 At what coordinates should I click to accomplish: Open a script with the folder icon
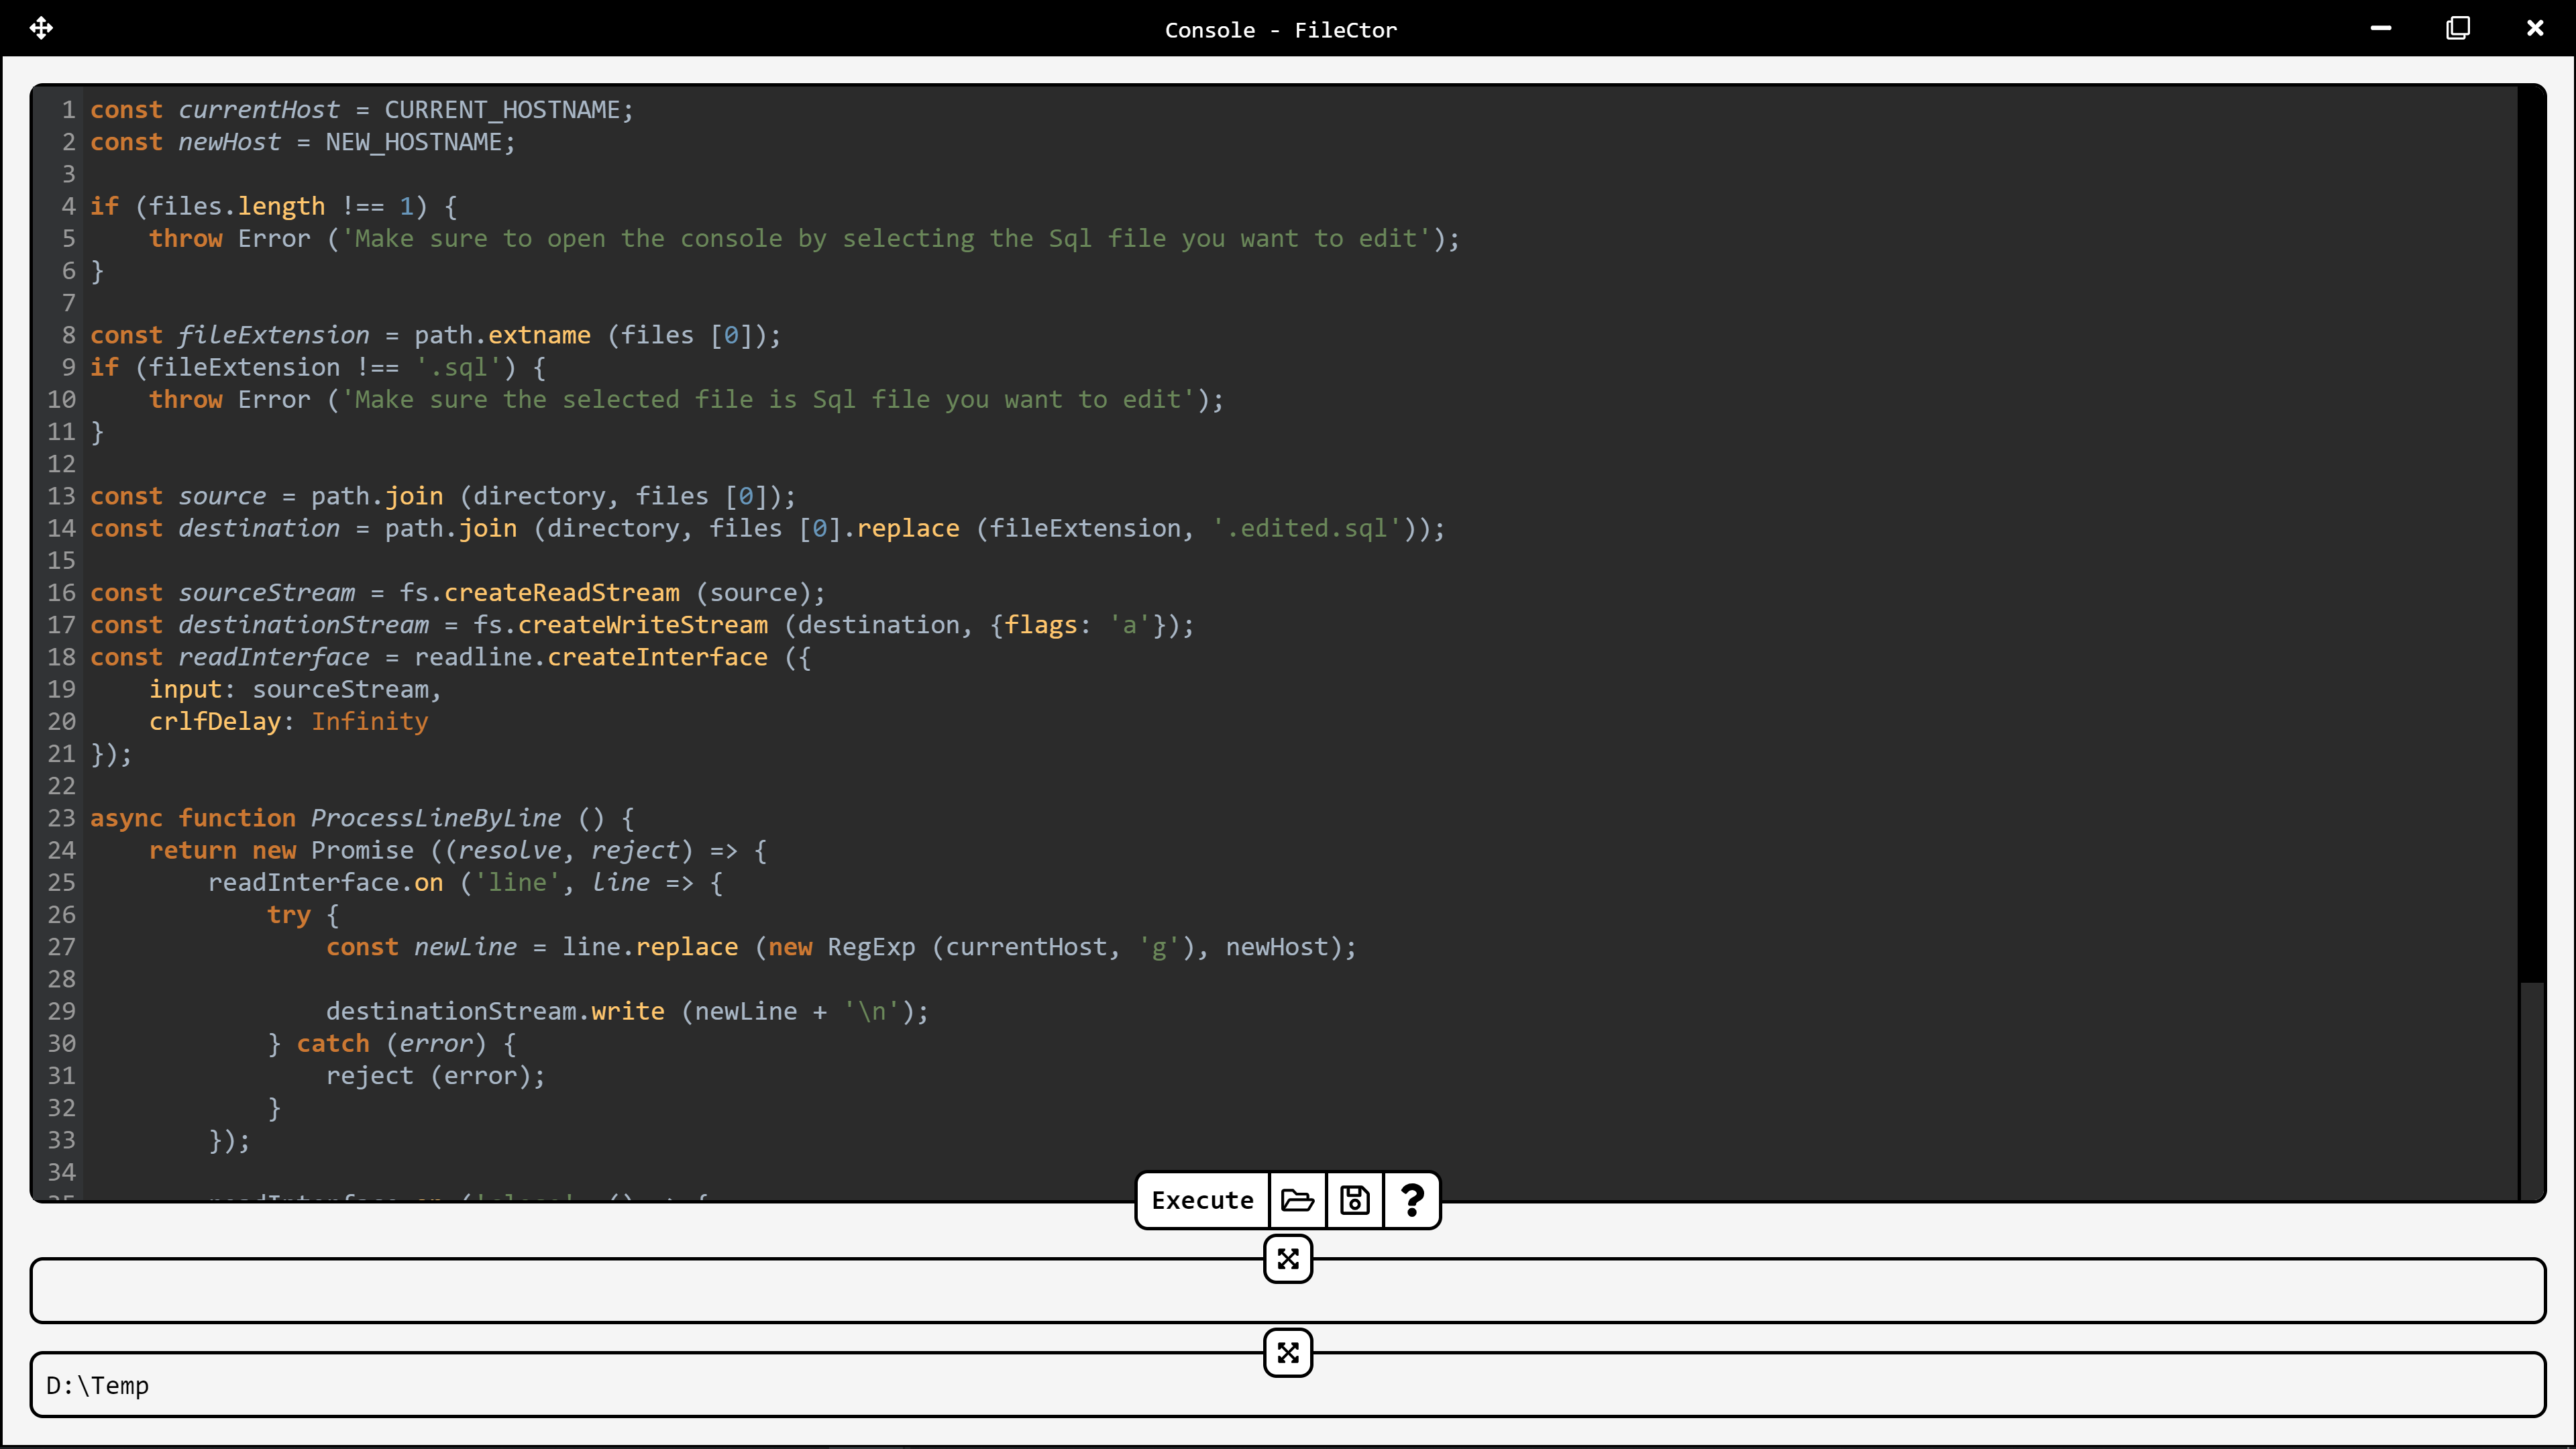click(x=1297, y=1200)
